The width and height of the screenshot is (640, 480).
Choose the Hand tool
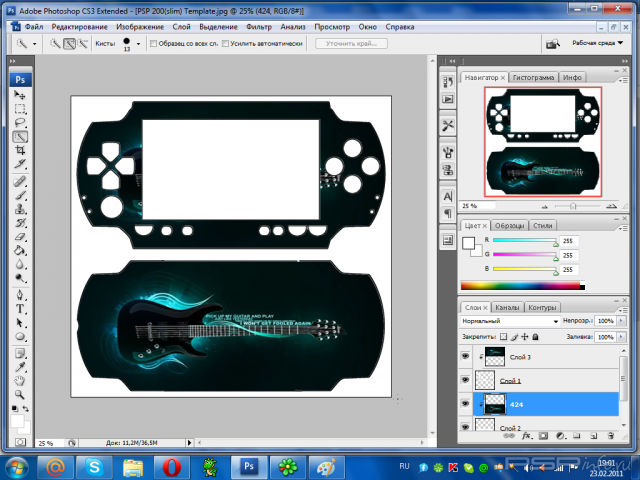(20, 381)
